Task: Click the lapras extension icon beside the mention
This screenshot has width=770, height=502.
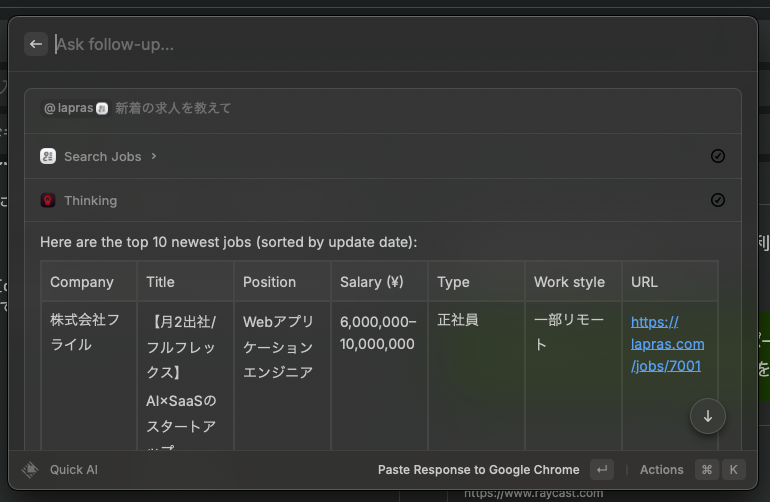Action: pos(102,109)
